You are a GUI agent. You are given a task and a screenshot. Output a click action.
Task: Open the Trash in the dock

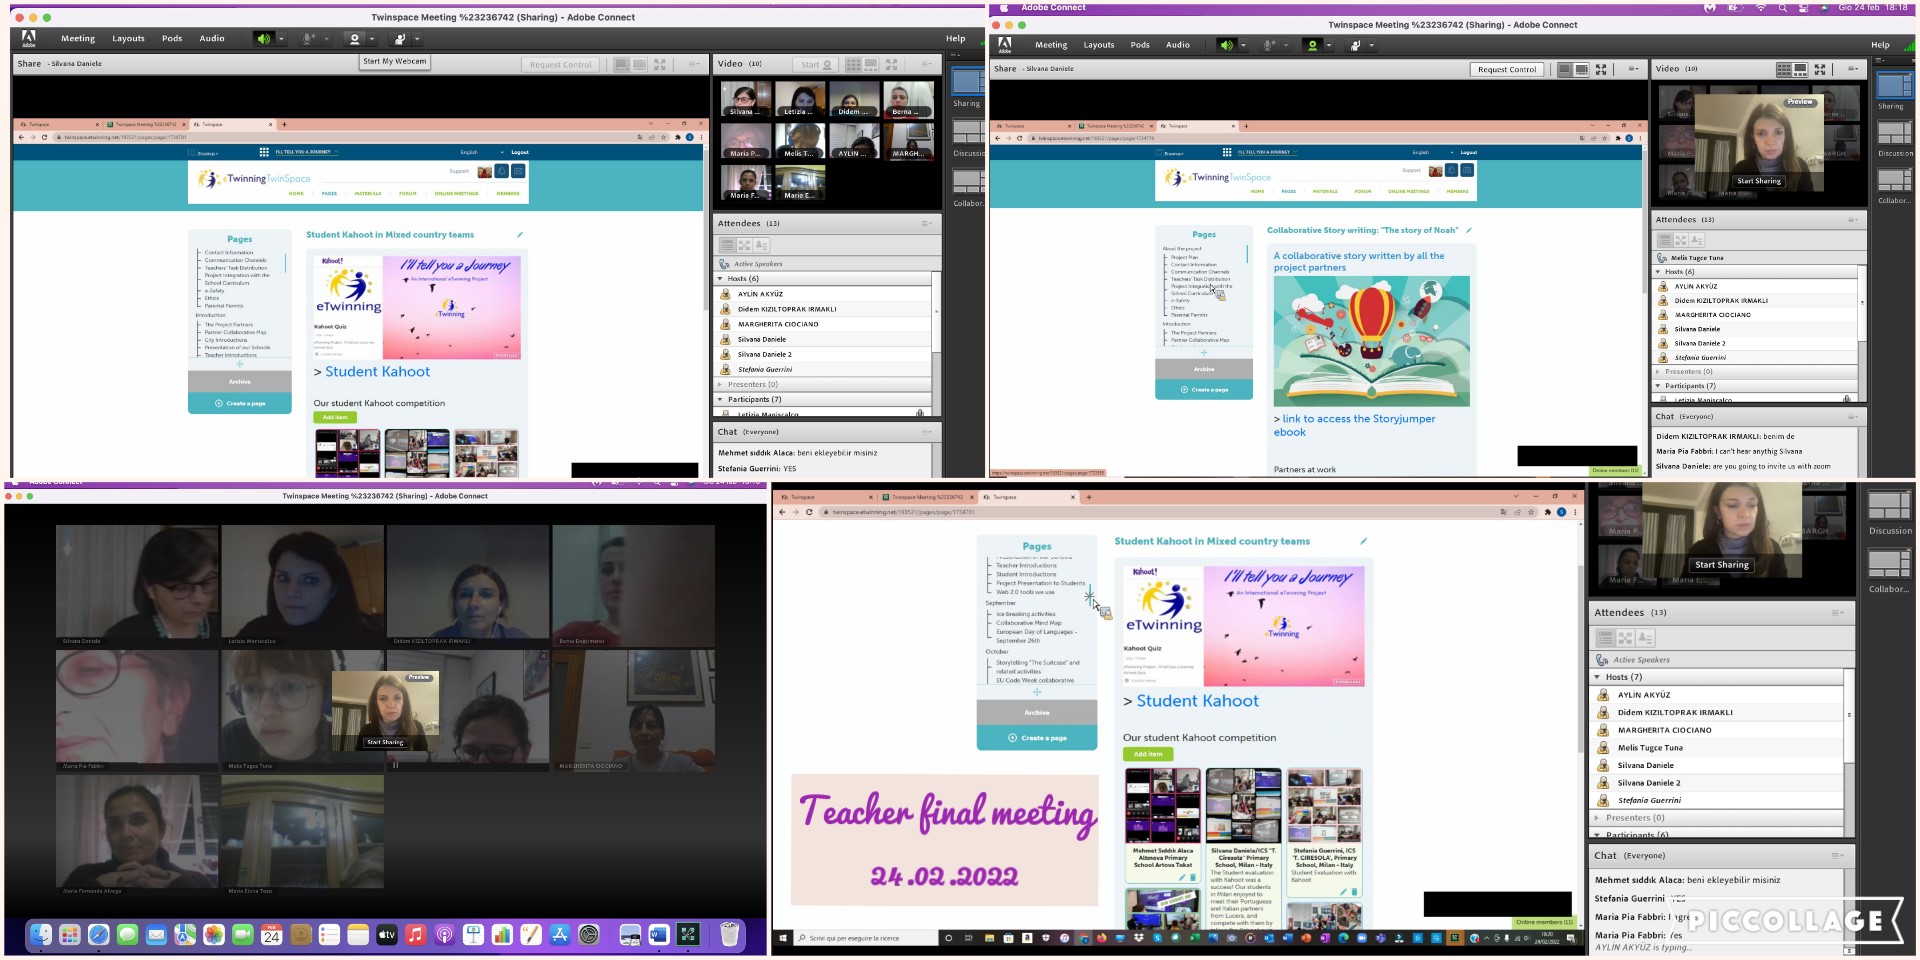click(x=730, y=935)
